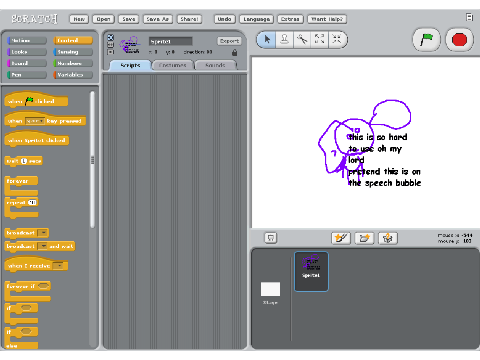480x360 pixels.
Task: Click the number field in repeat block
Action: point(32,202)
